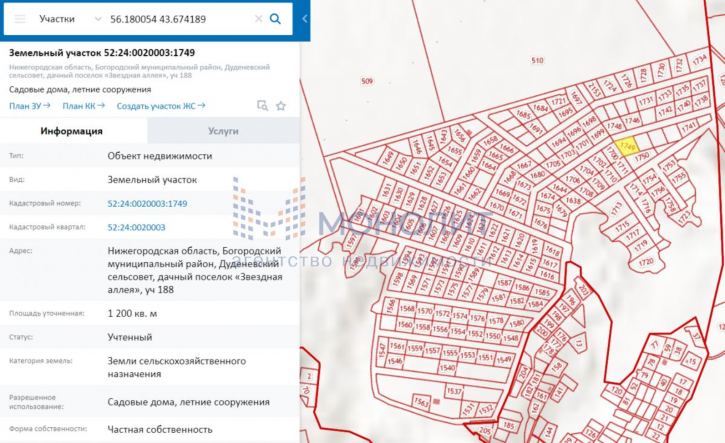Open the План КК link
725x443 pixels.
(84, 106)
